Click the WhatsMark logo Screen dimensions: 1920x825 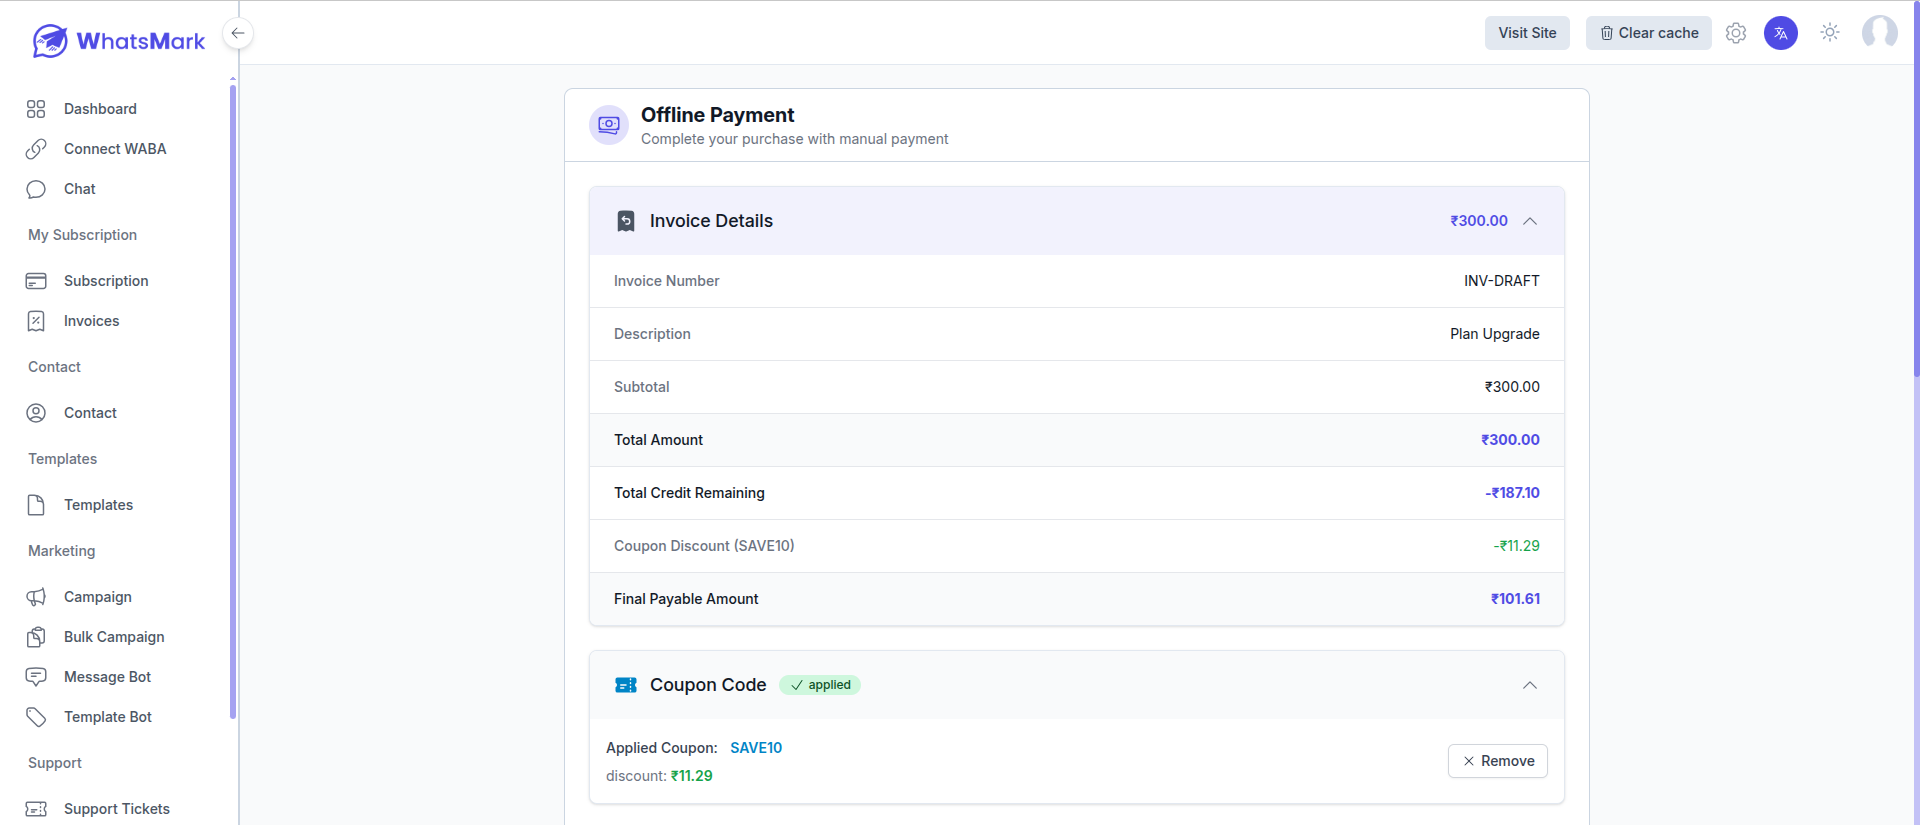pos(118,41)
